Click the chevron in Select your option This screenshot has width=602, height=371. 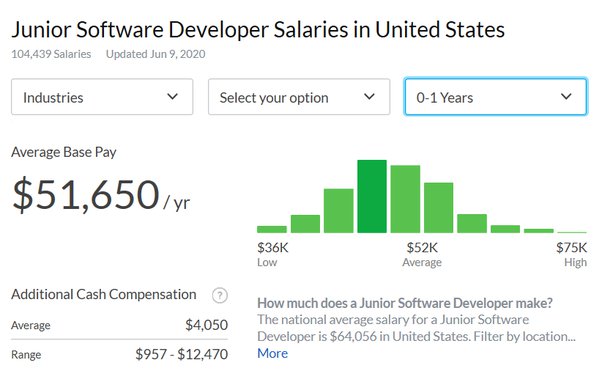click(369, 96)
